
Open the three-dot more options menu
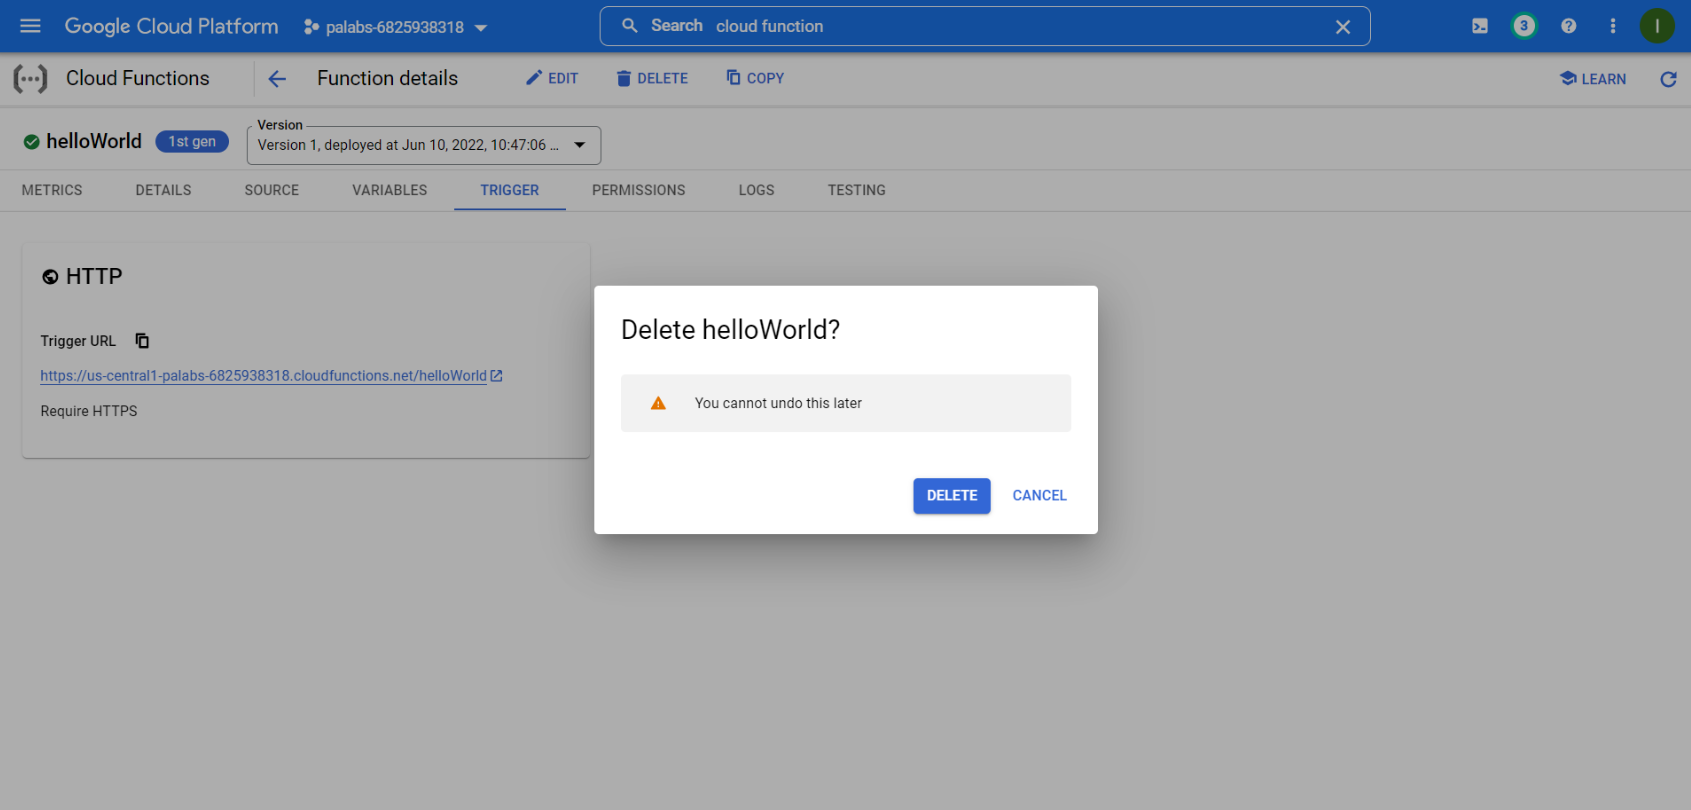pyautogui.click(x=1612, y=26)
